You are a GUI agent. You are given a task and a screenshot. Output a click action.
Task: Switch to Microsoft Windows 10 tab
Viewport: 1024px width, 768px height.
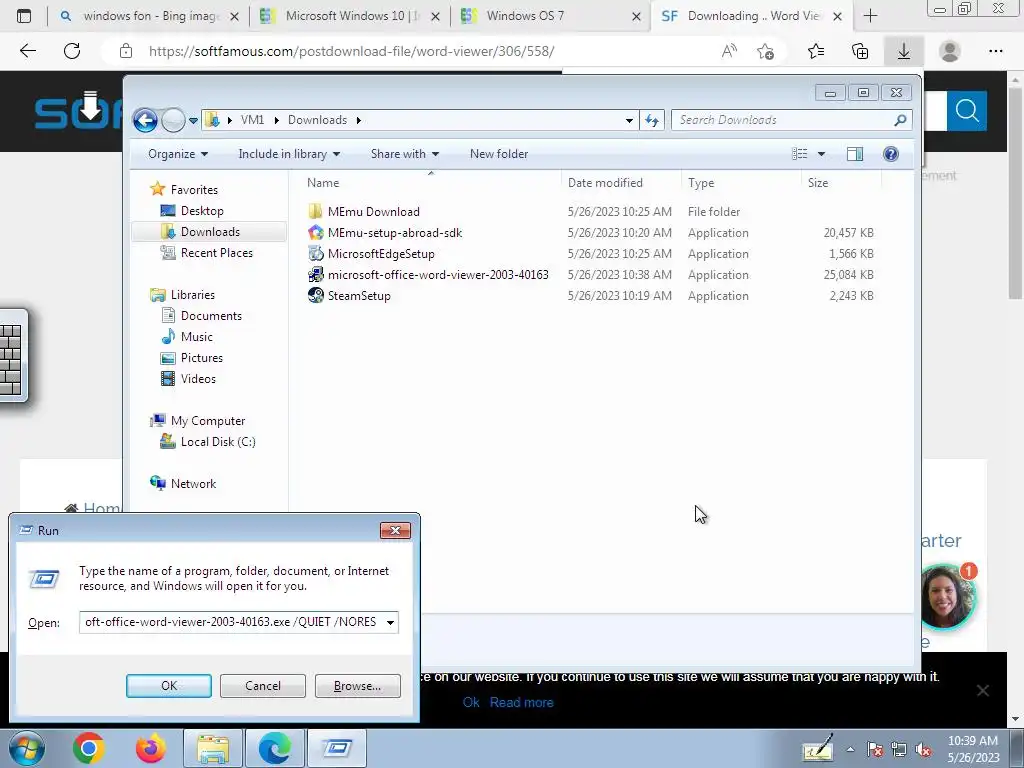pos(349,16)
